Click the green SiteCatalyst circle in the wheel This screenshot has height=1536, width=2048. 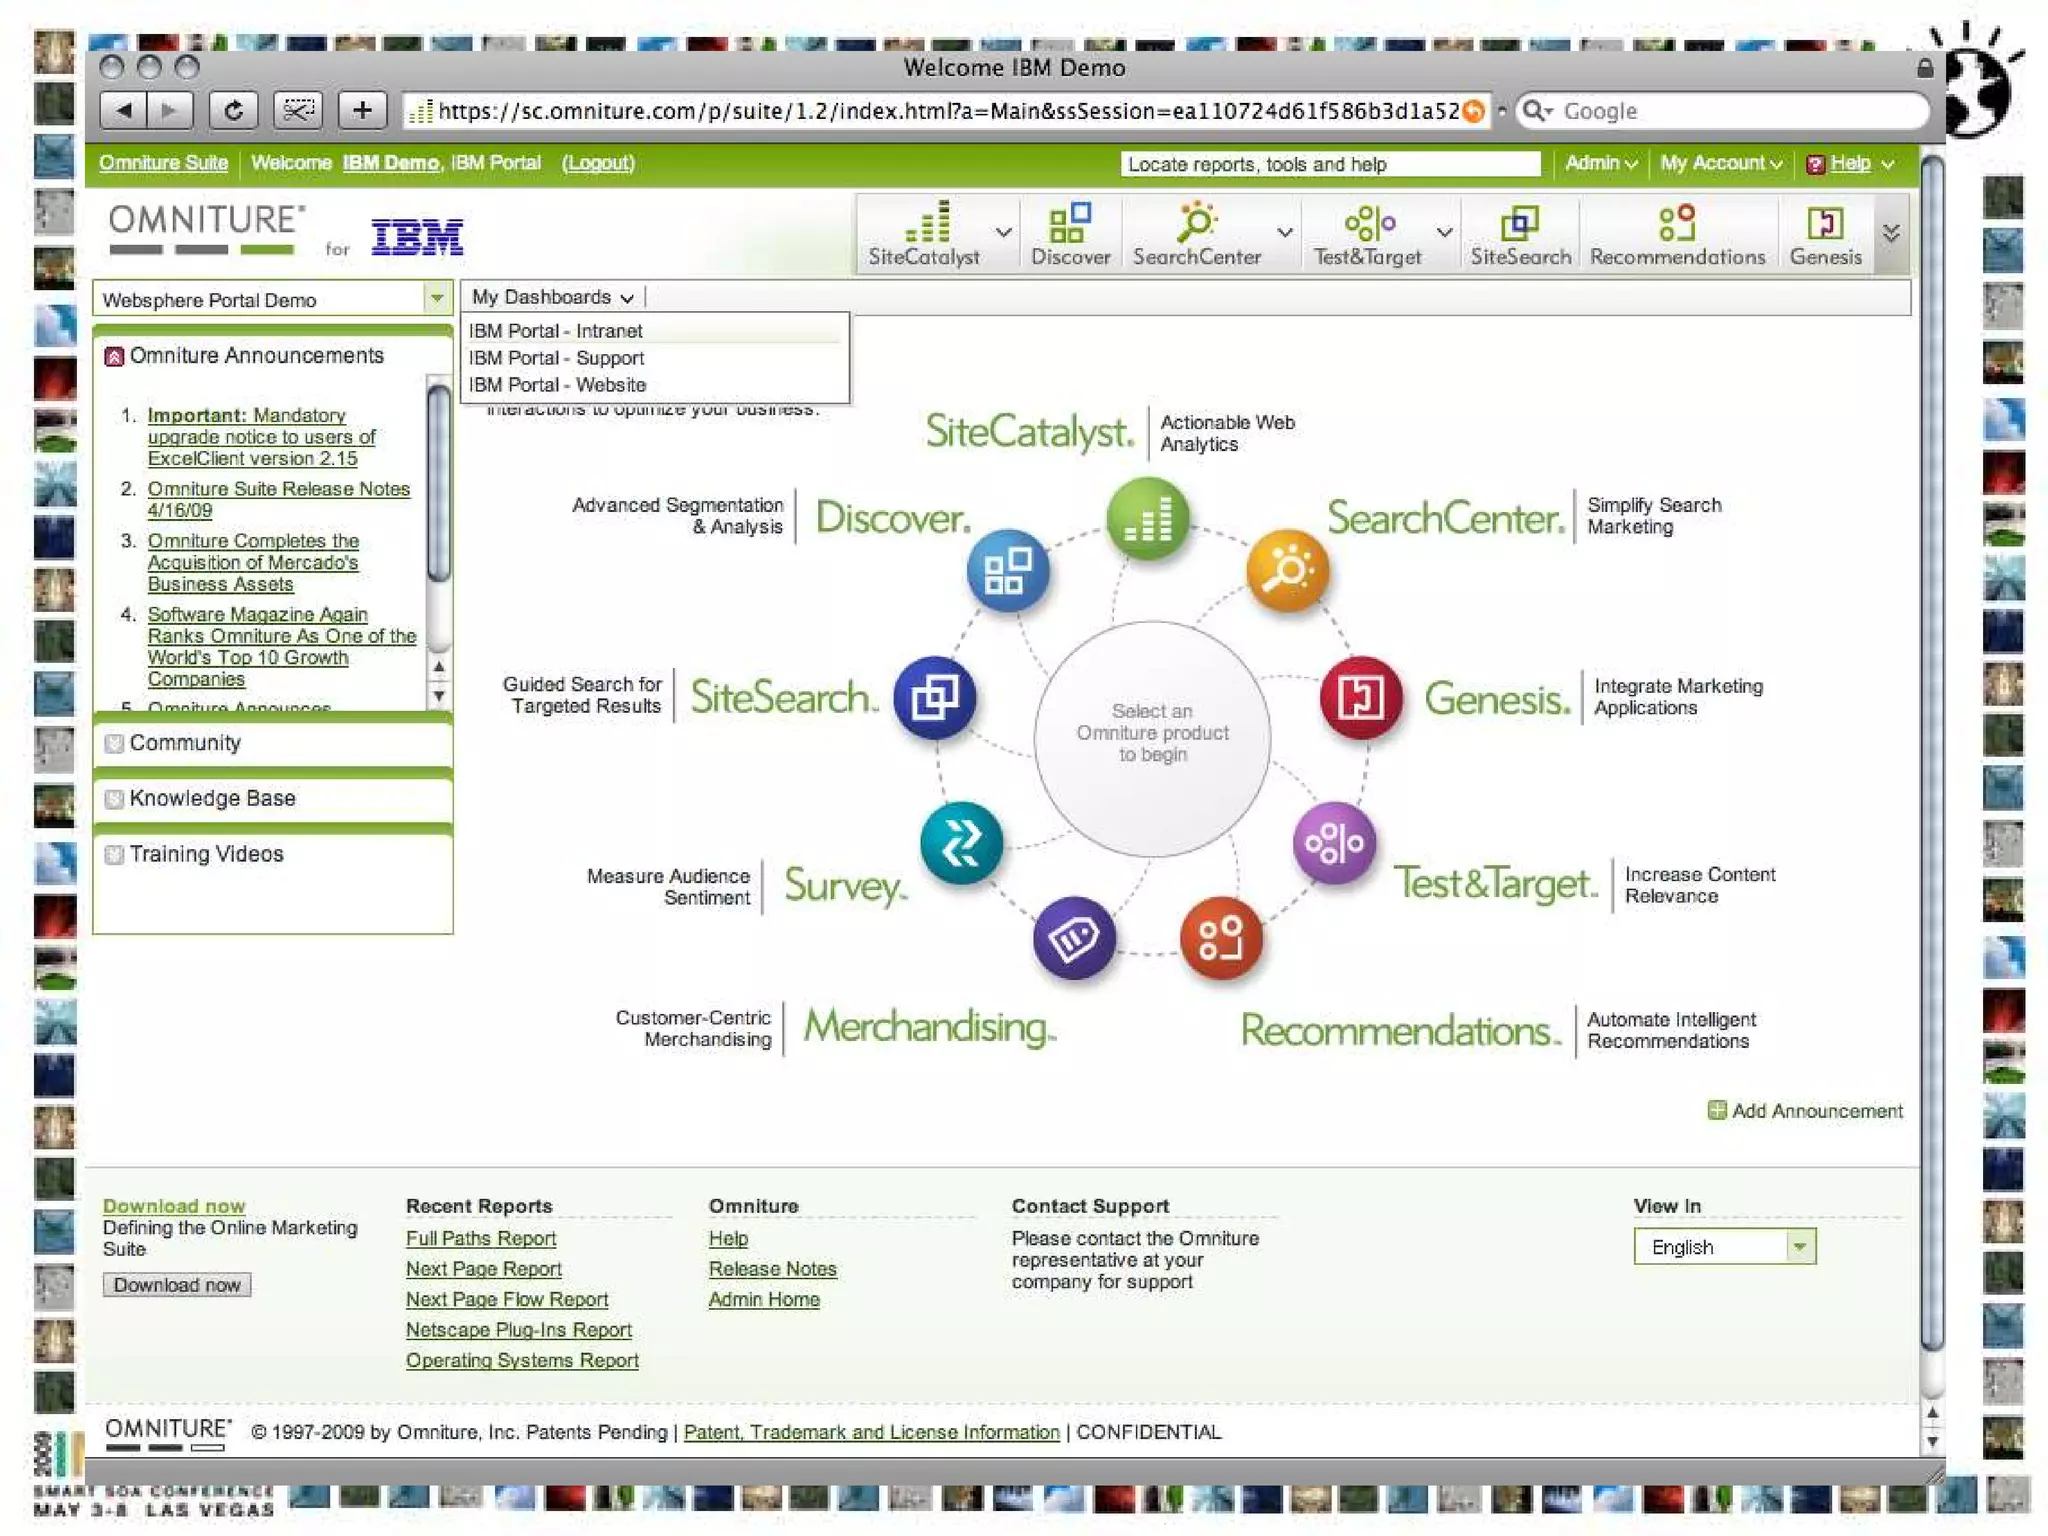pyautogui.click(x=1148, y=519)
